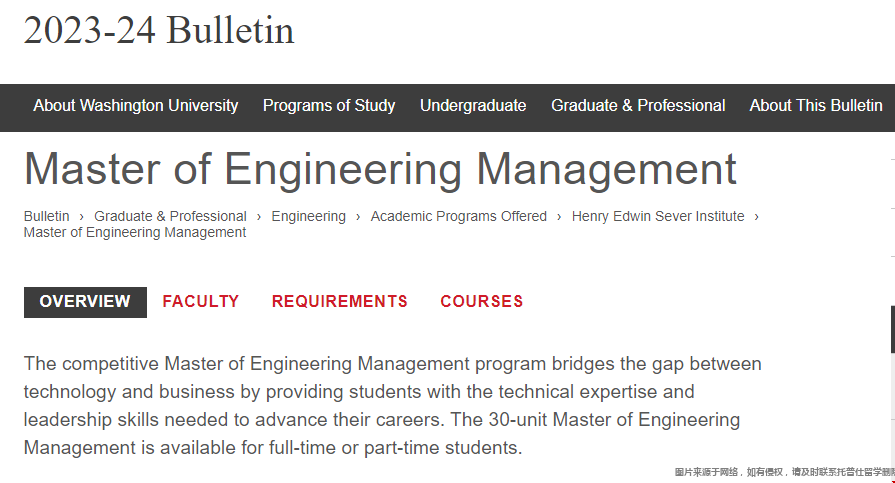Open Graduate & Professional navigation item

coord(638,106)
